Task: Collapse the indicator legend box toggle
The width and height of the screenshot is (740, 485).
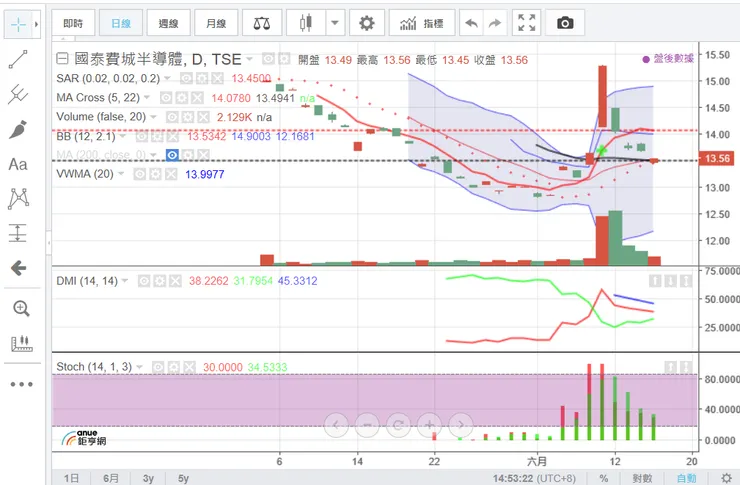Action: [62, 59]
